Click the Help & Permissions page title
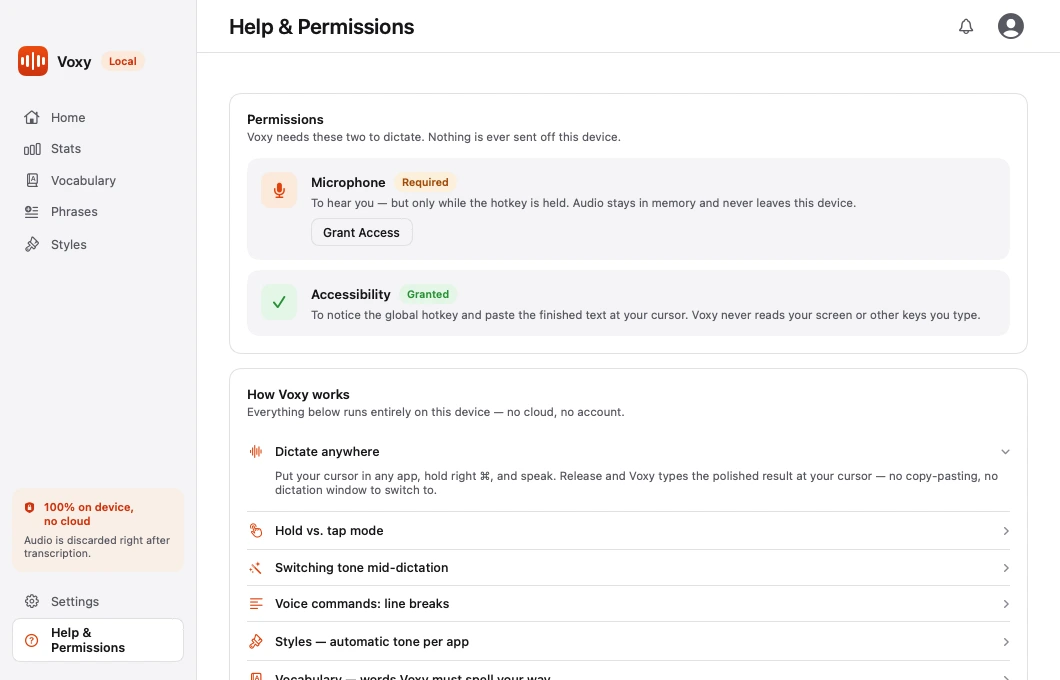Viewport: 1060px width, 680px height. click(322, 26)
